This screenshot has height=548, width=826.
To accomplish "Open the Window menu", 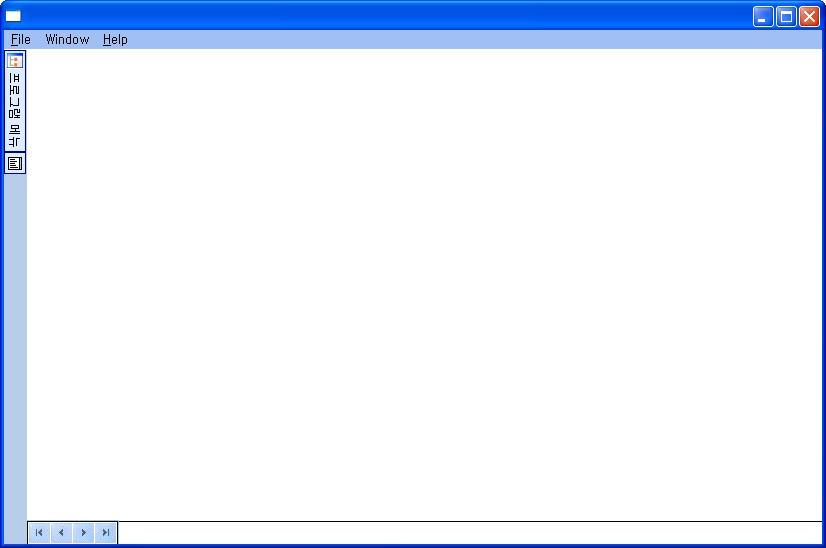I will tap(67, 40).
